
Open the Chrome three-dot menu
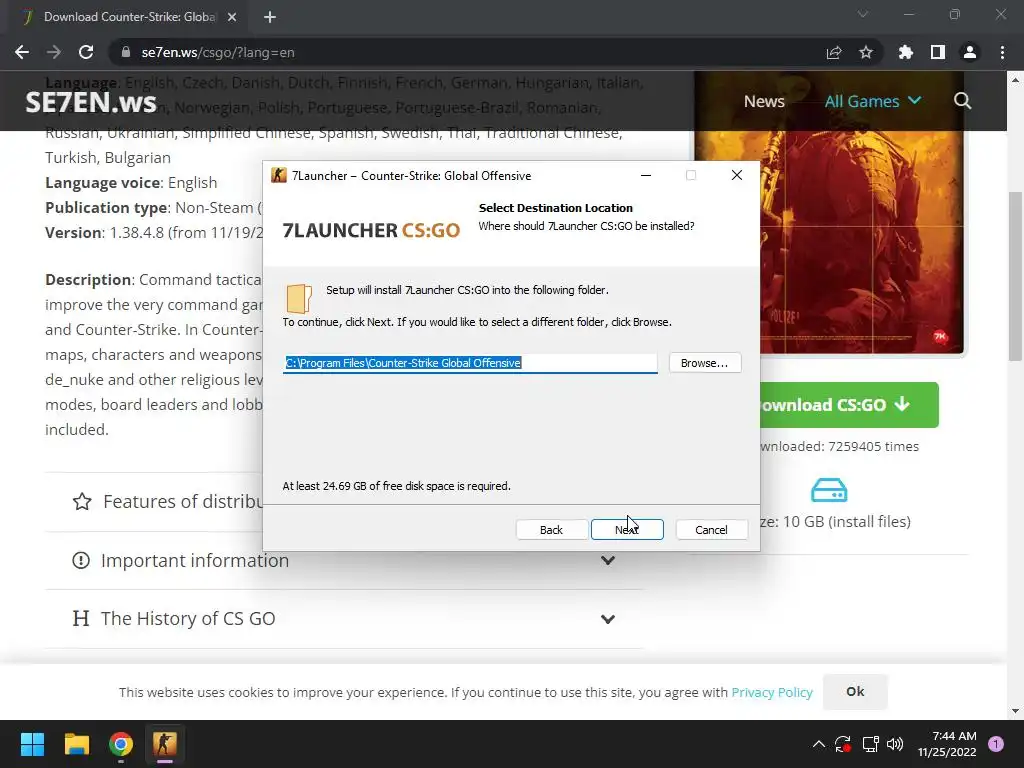click(x=1002, y=52)
